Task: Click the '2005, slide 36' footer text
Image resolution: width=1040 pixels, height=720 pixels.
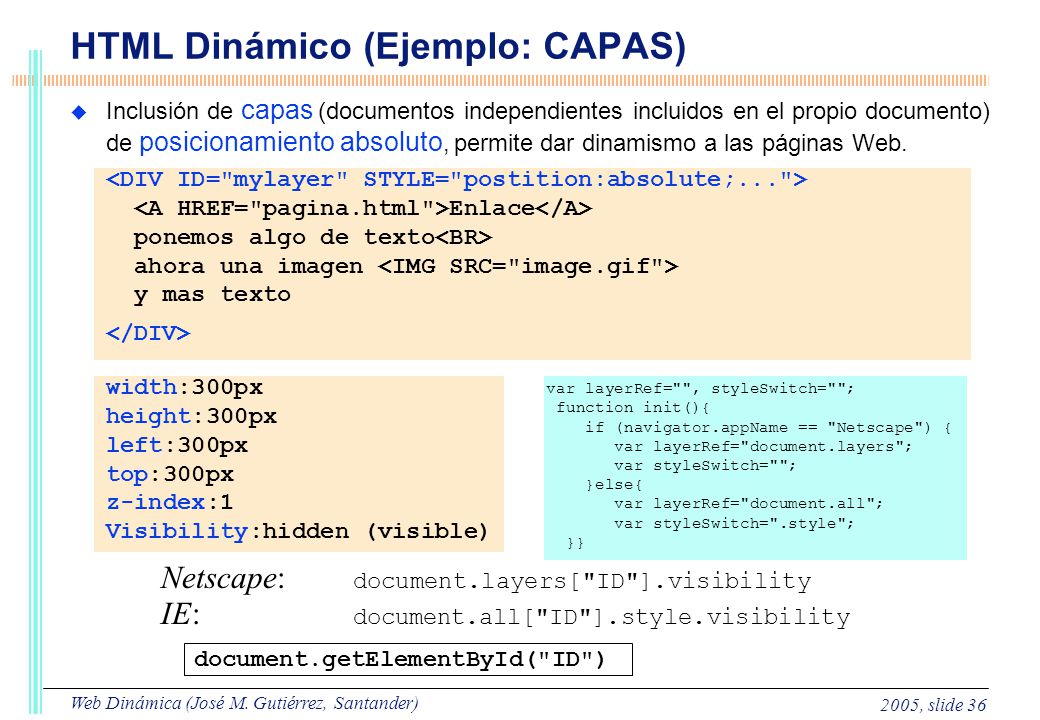Action: coord(933,705)
